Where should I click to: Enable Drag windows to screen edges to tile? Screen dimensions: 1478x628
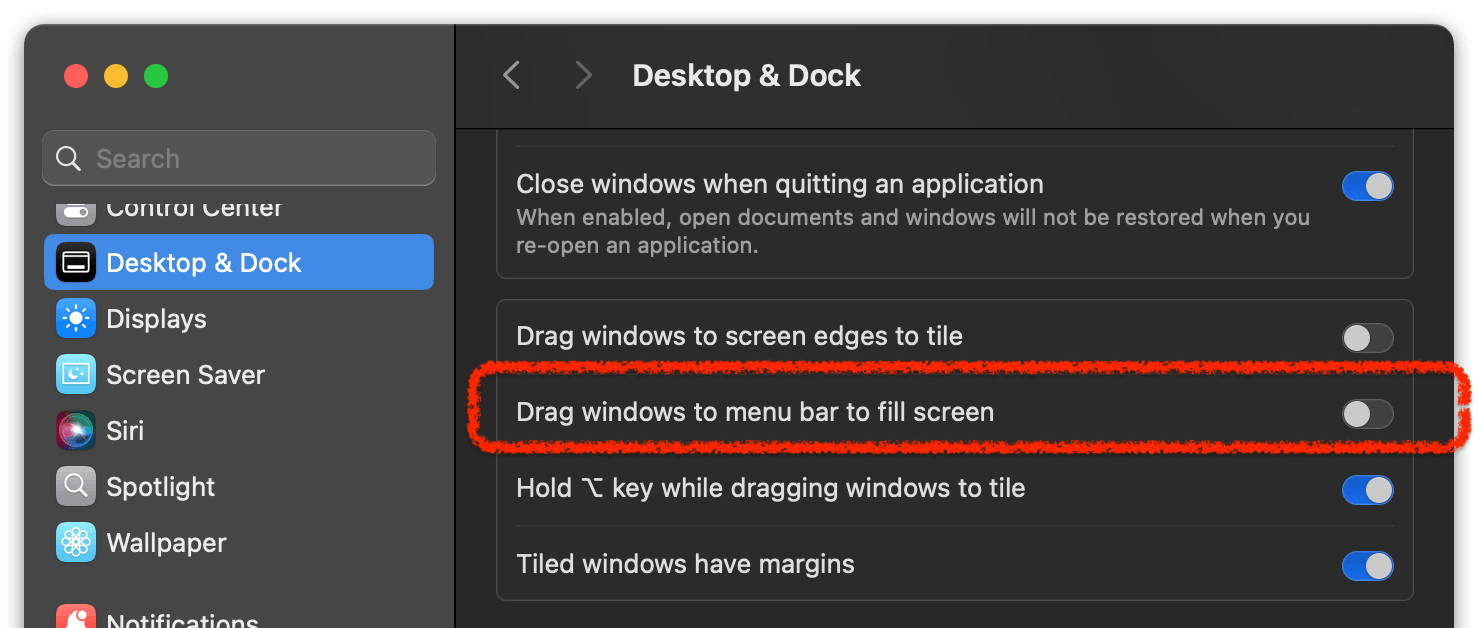click(x=1367, y=338)
